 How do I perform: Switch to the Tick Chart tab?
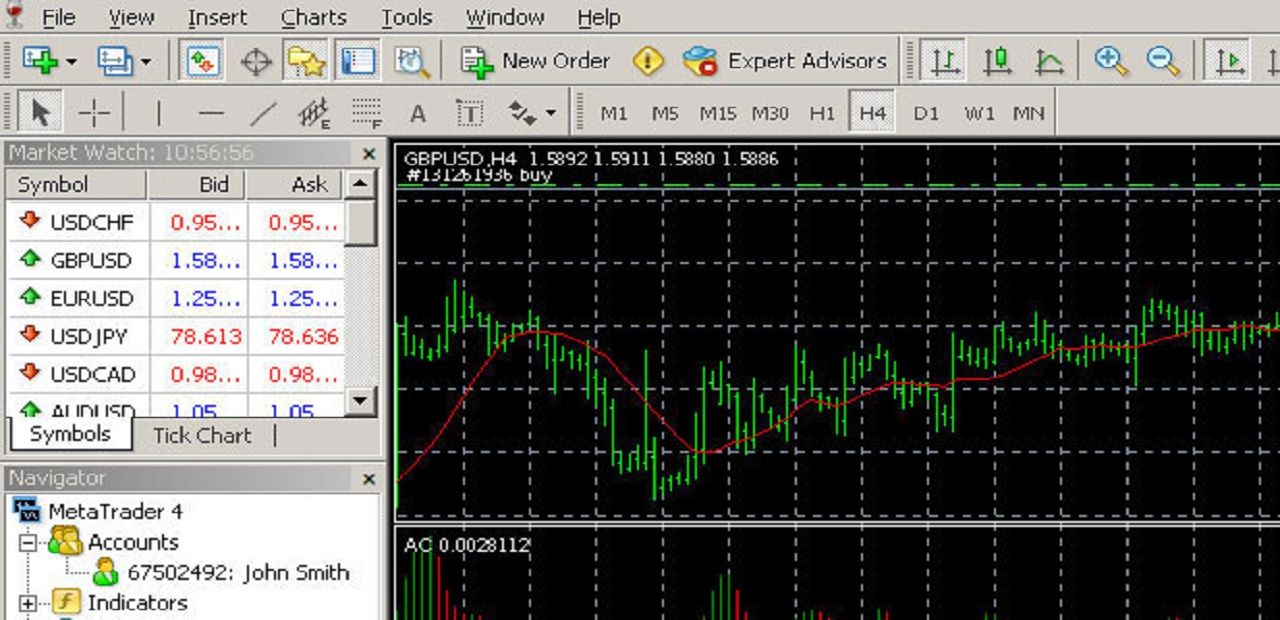click(x=202, y=436)
